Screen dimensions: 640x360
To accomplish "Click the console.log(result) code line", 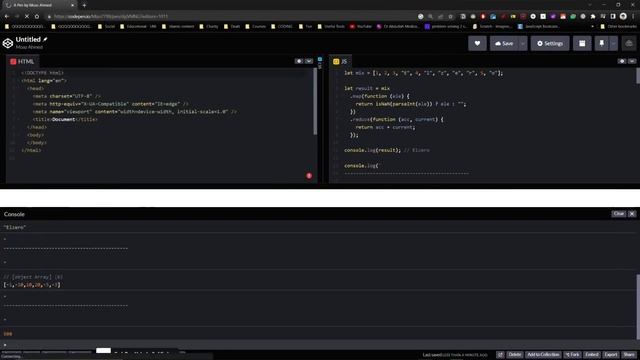I will click(x=372, y=150).
